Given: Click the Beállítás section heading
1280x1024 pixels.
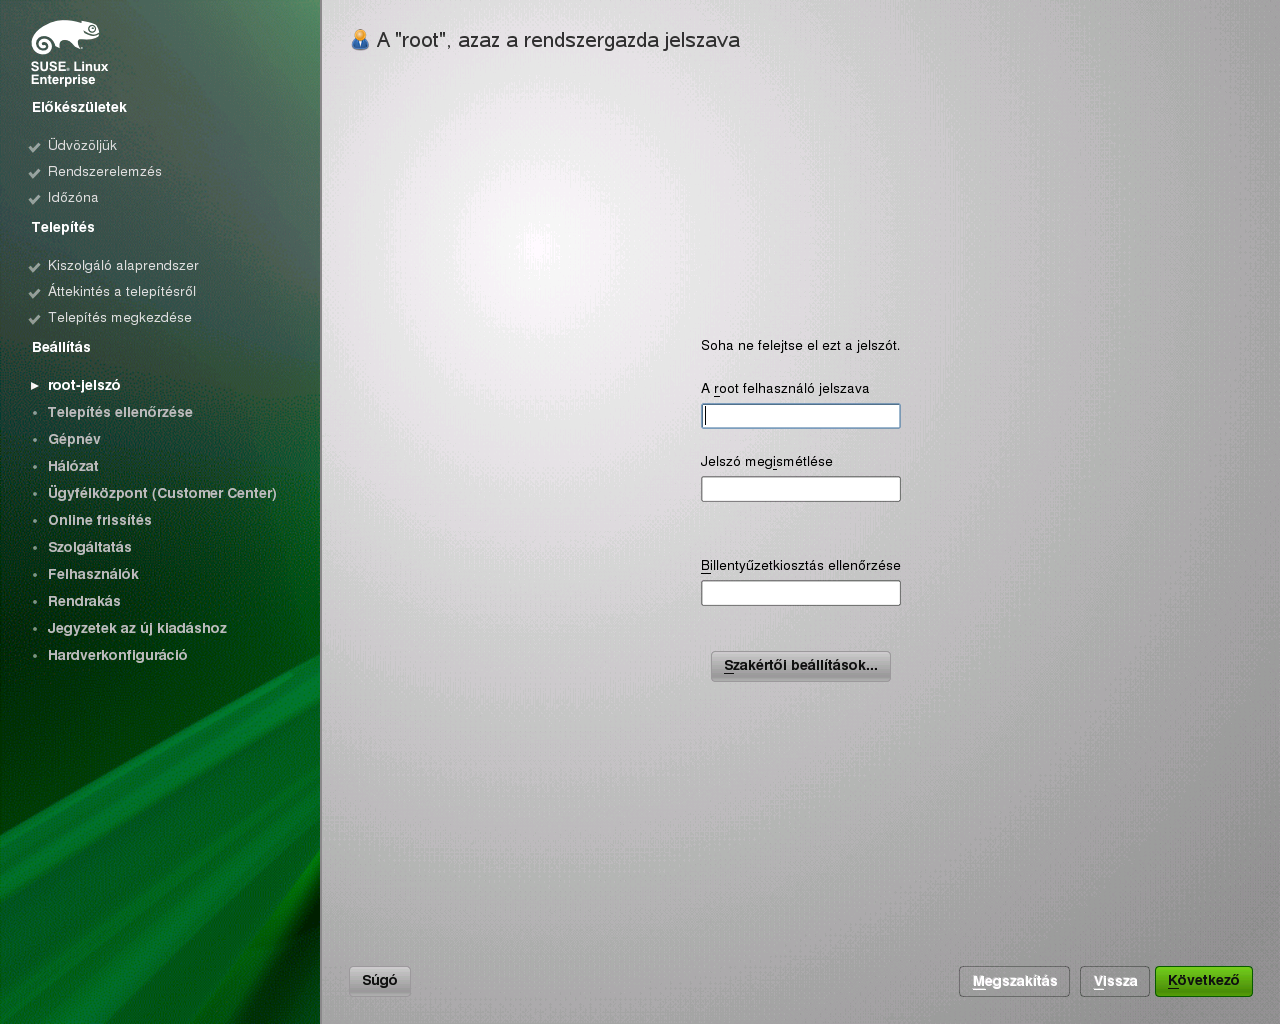Looking at the screenshot, I should (61, 347).
